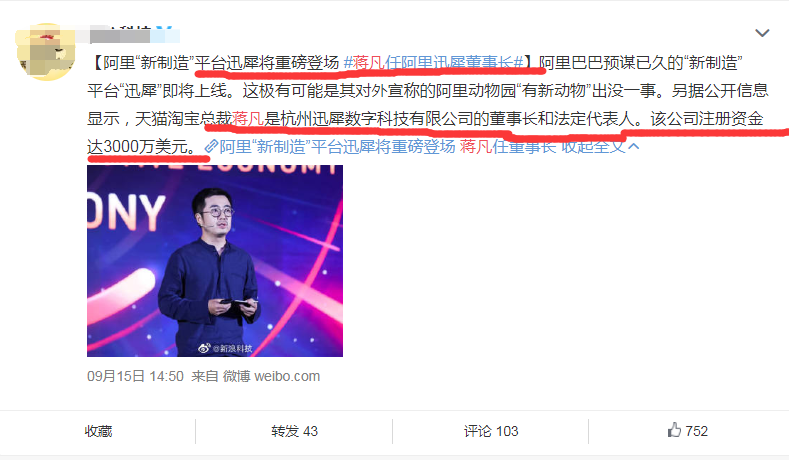This screenshot has height=460, width=789.
Task: Click the like count 752
Action: coord(696,431)
